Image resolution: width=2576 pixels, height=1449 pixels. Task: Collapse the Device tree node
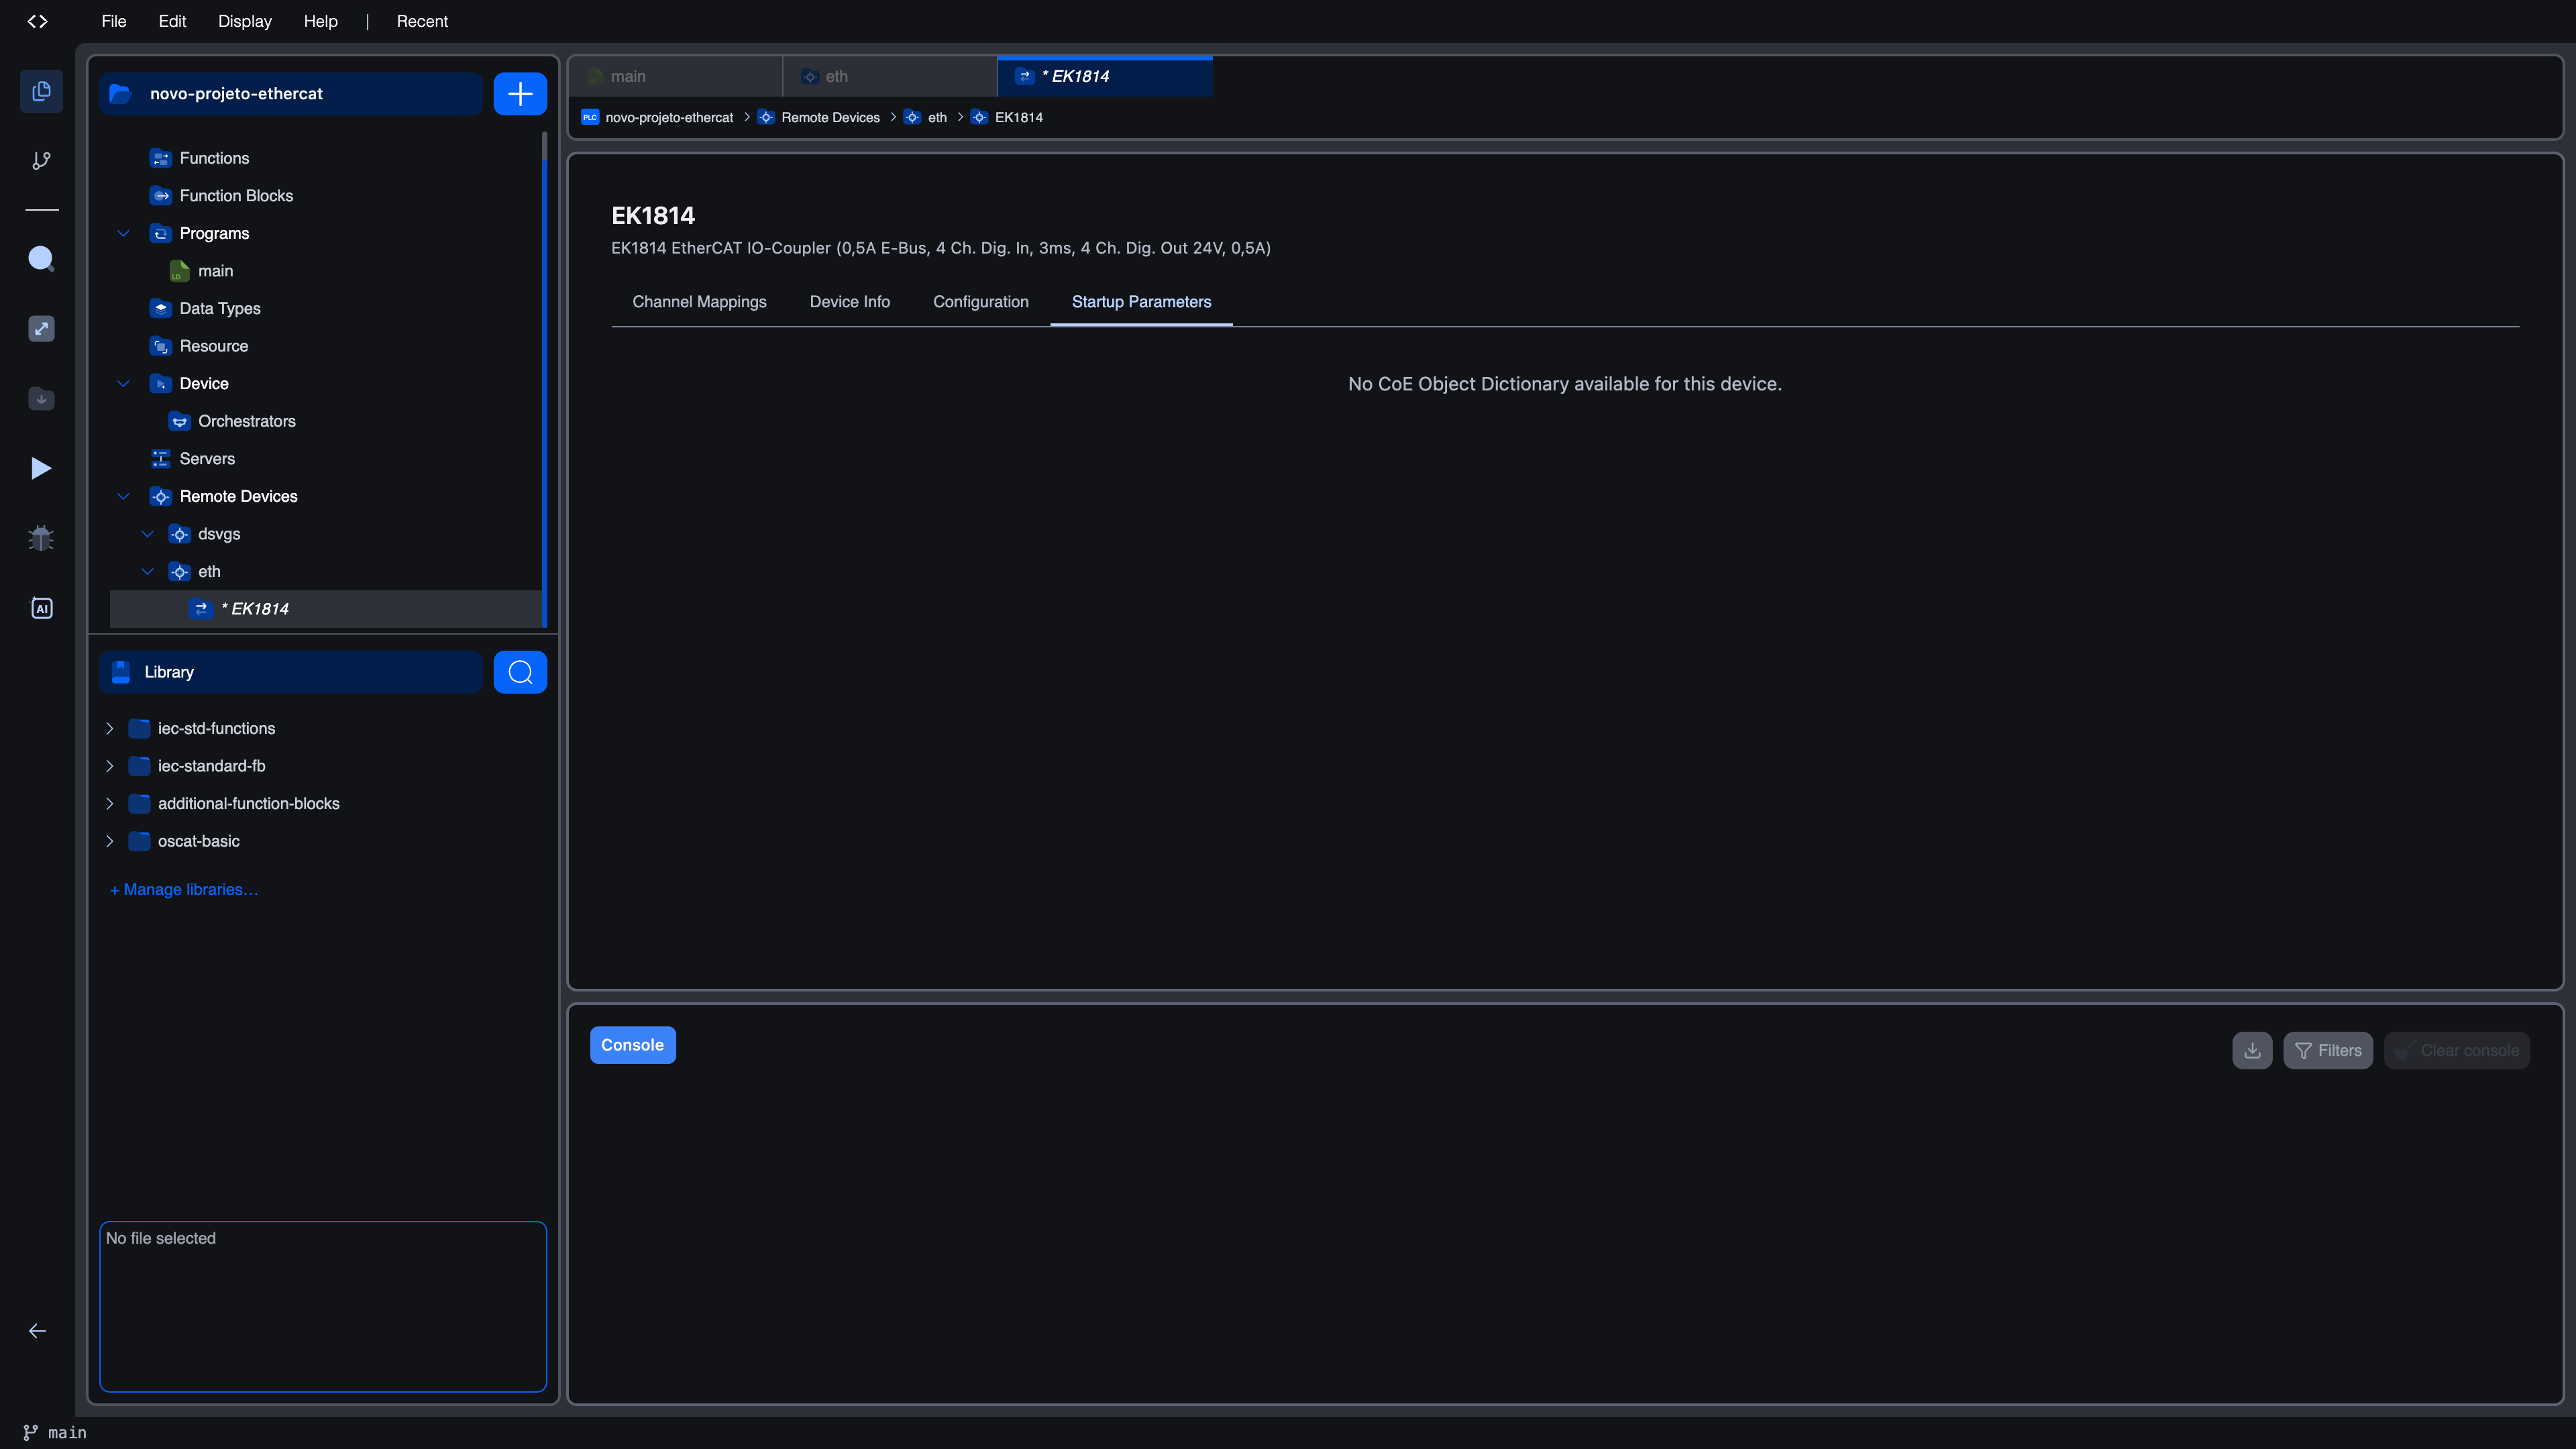tap(123, 383)
